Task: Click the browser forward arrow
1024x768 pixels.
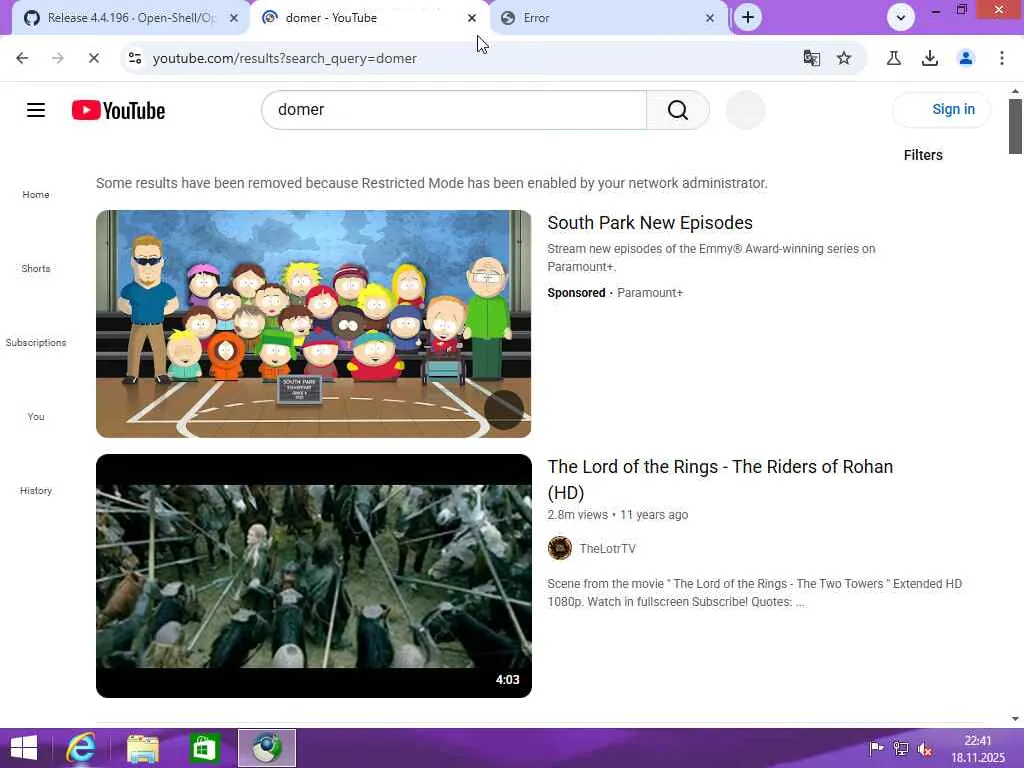Action: coord(57,58)
